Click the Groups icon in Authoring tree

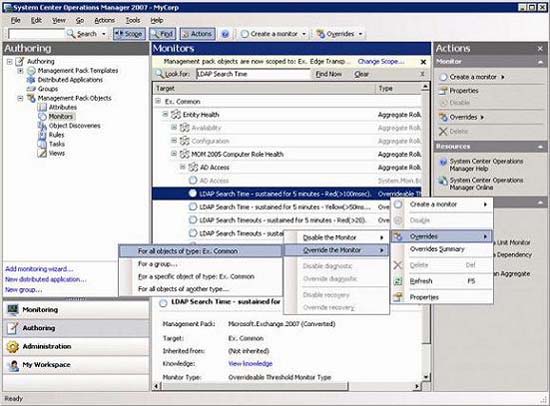pyautogui.click(x=31, y=89)
